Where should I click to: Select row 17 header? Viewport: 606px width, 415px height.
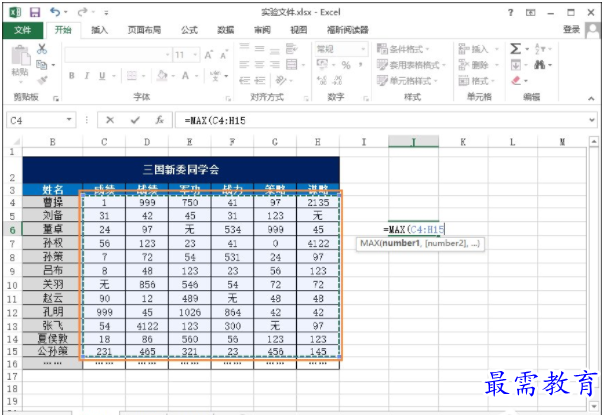coord(12,376)
